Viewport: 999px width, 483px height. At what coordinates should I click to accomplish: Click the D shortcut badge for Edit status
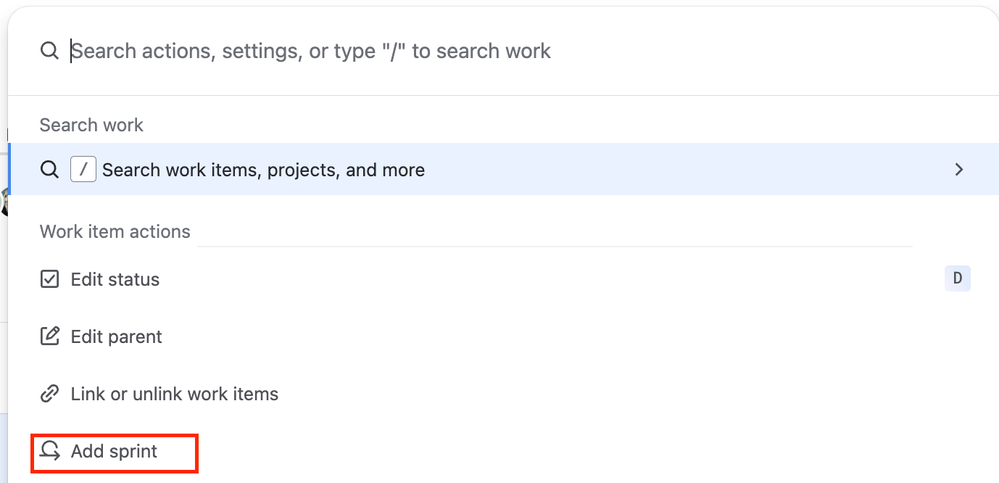[957, 279]
